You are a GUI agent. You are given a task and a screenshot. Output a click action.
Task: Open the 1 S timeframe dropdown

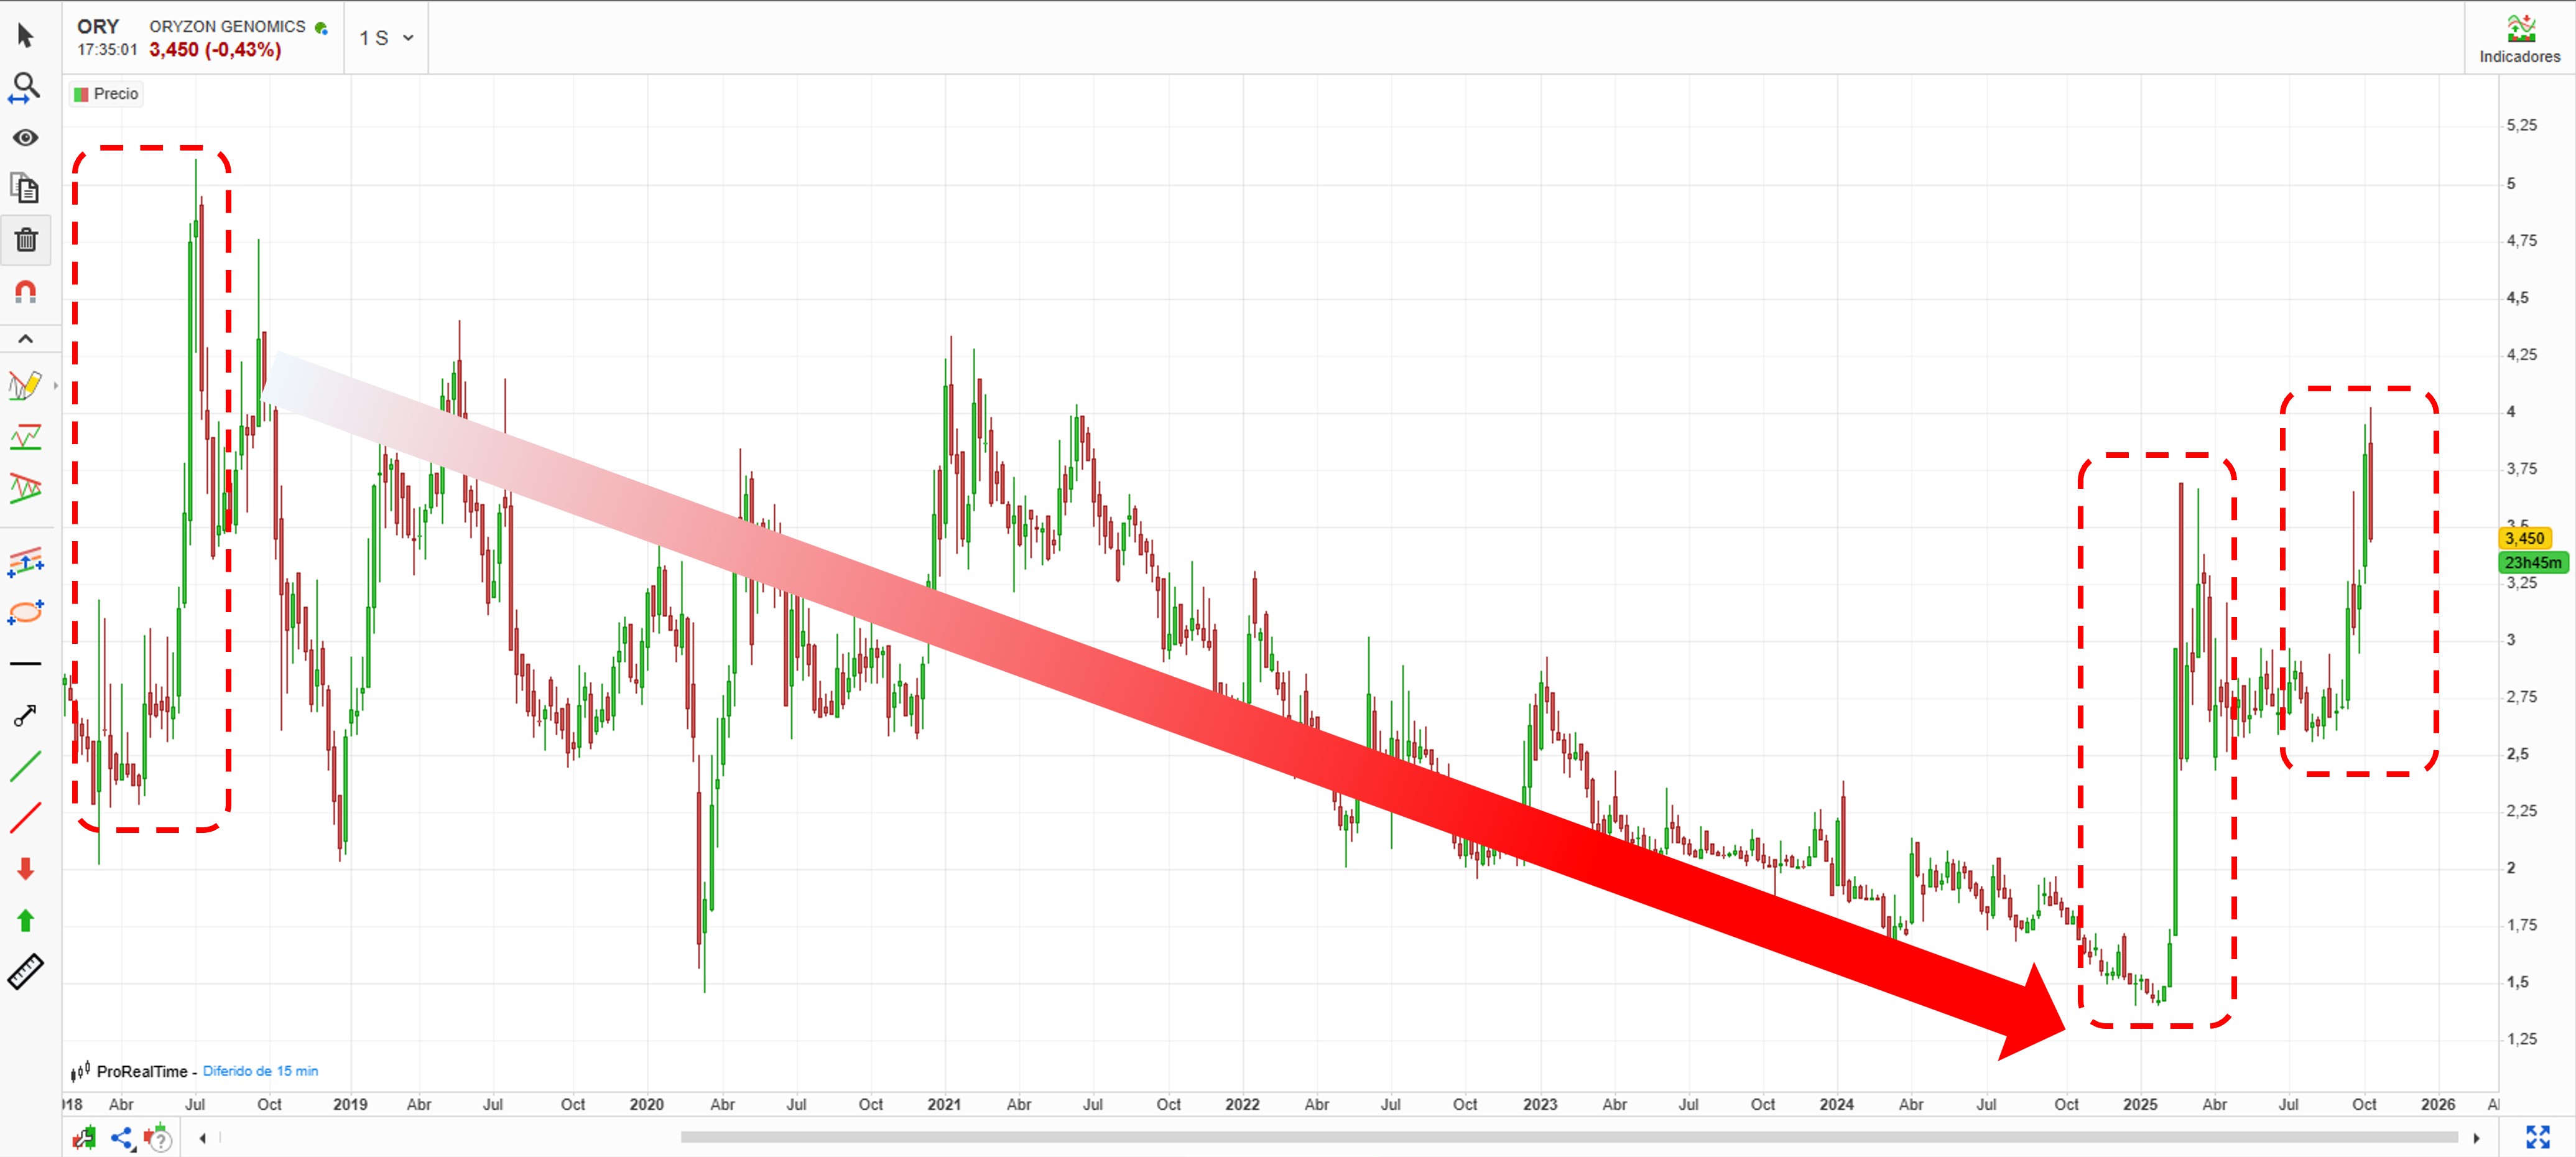386,38
